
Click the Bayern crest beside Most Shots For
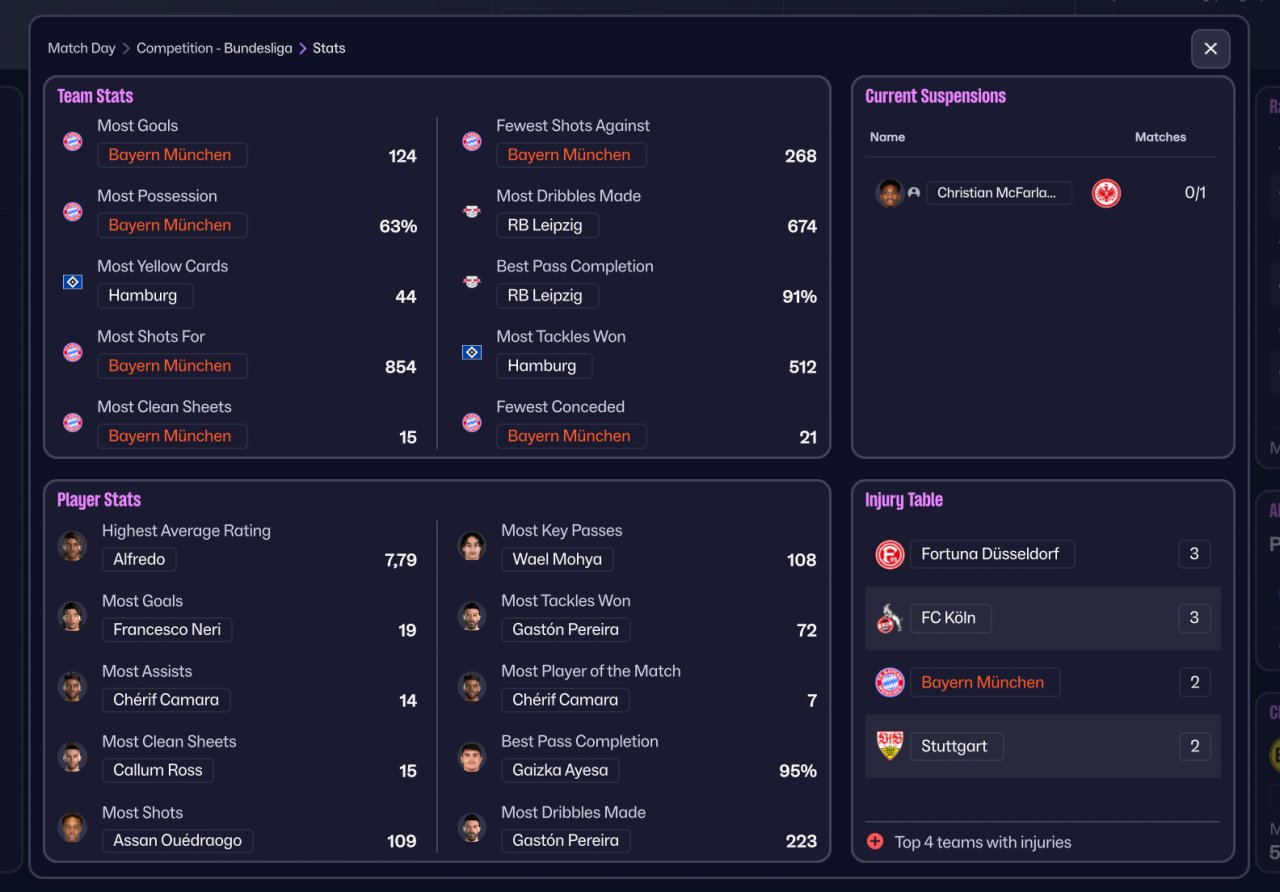point(73,352)
